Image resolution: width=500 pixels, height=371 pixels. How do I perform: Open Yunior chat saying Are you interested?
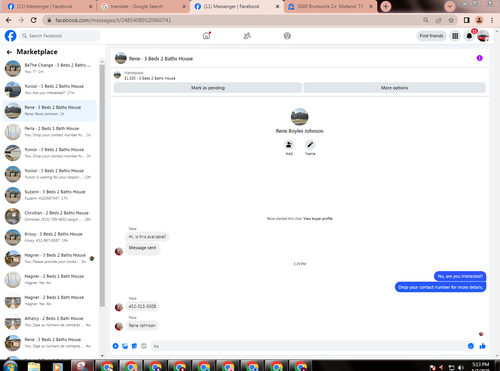[x=49, y=89]
